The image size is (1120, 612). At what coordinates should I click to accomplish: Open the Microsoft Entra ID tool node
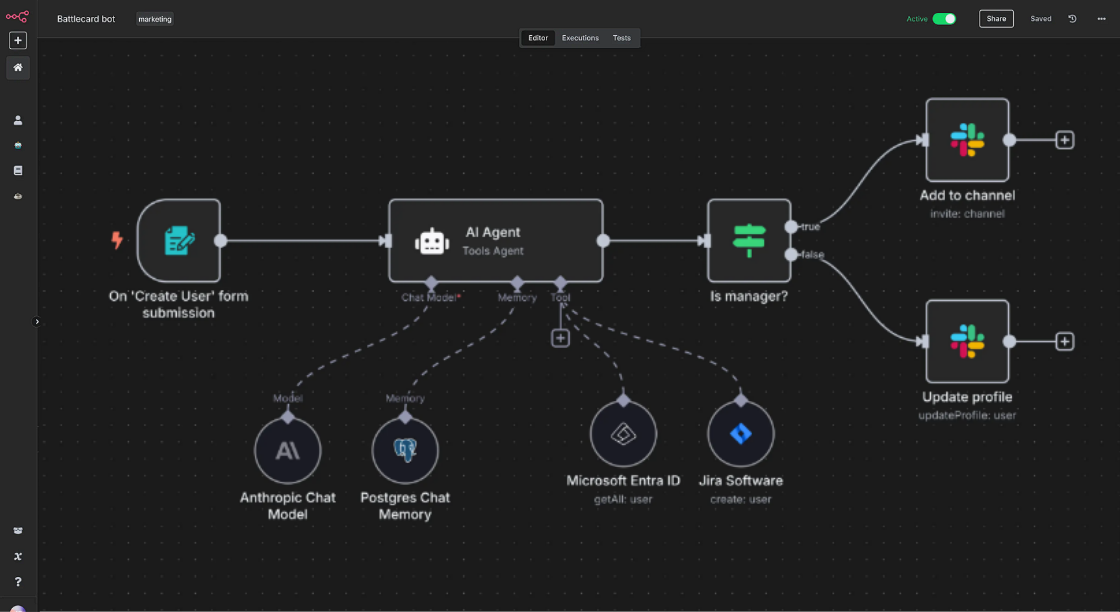[623, 434]
